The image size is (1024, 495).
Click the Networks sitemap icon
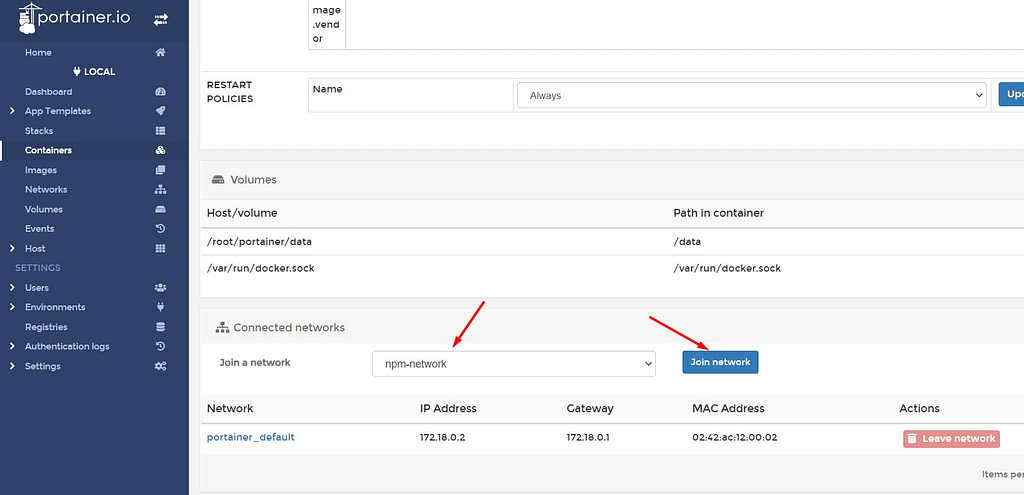click(x=160, y=189)
